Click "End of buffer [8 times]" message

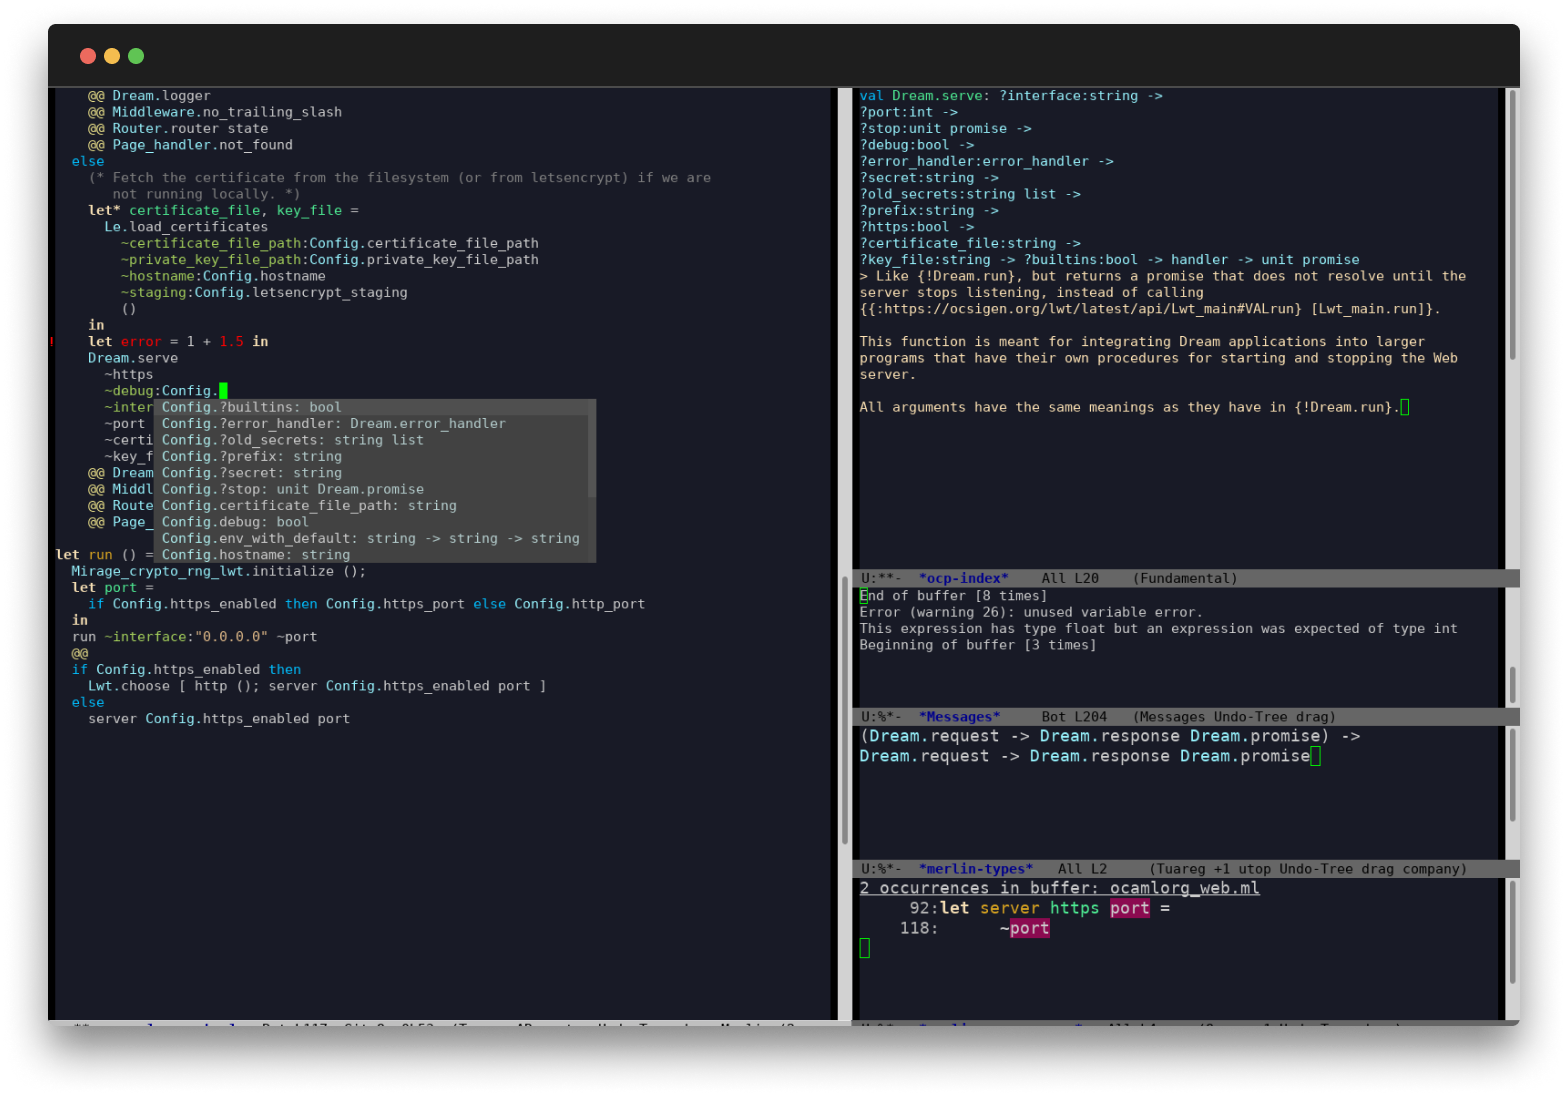(954, 596)
